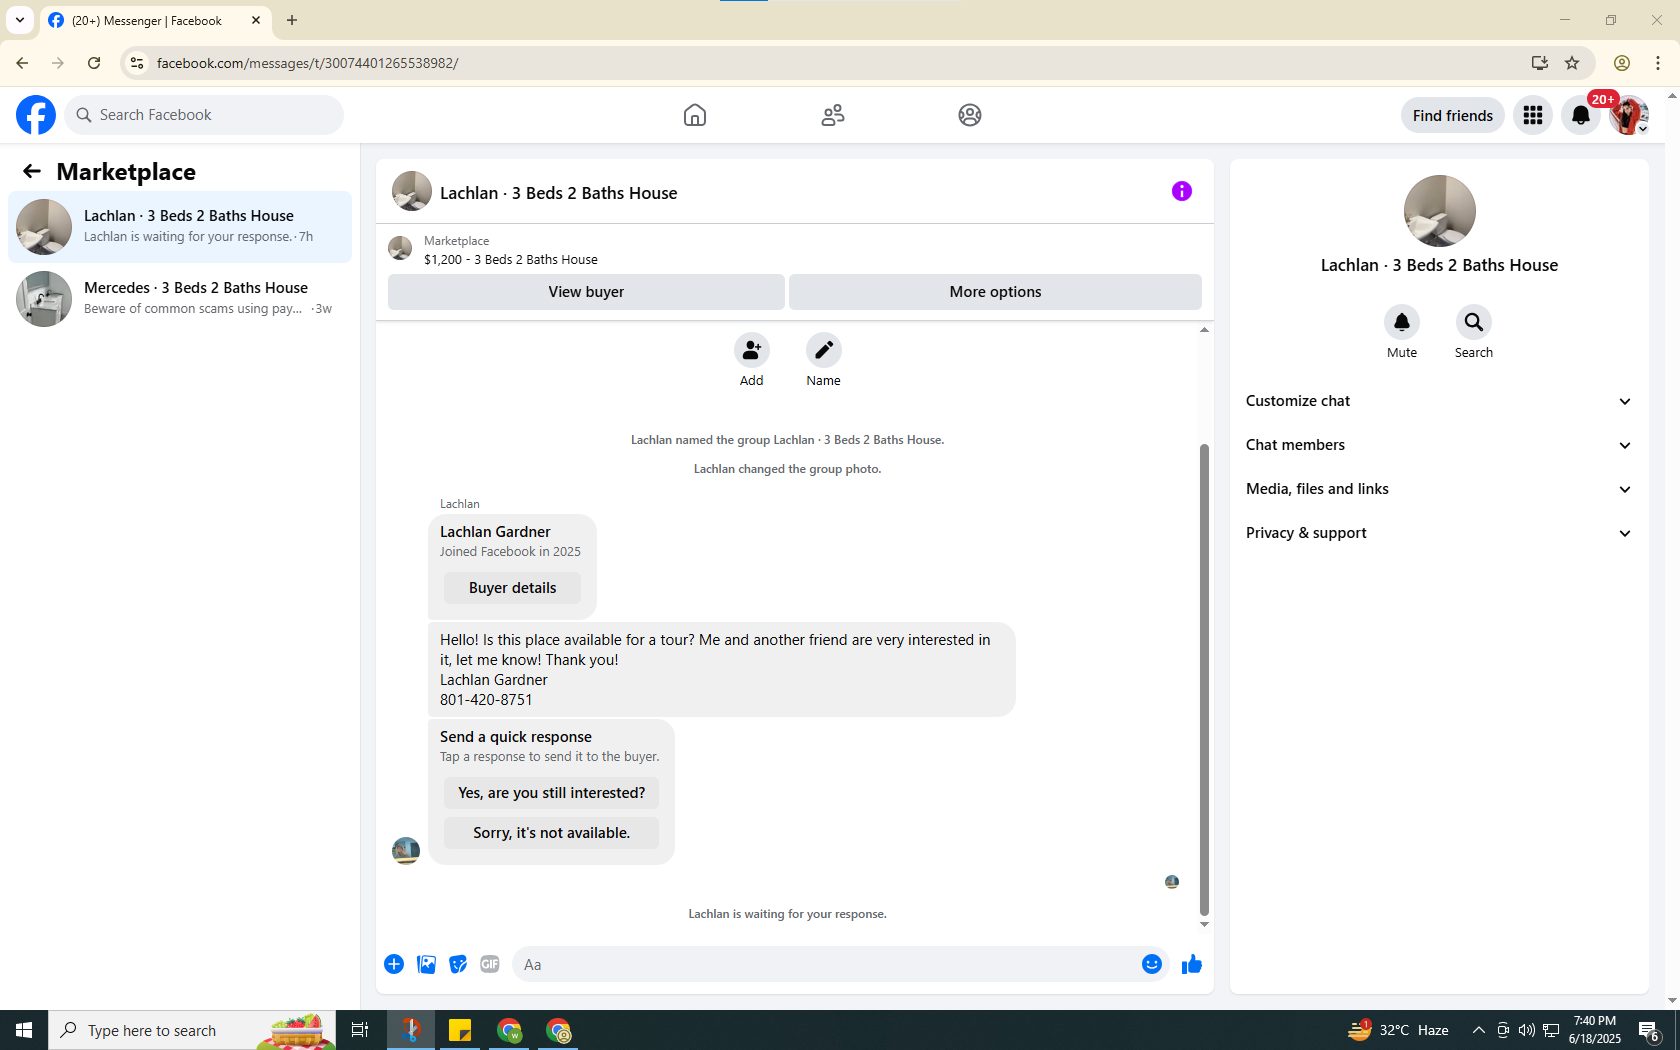
Task: Go to the Home feed icon
Action: pos(695,115)
